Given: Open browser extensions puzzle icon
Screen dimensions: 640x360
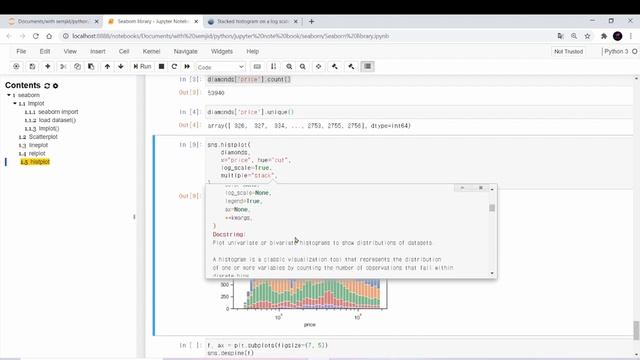Looking at the screenshot, I should [604, 36].
